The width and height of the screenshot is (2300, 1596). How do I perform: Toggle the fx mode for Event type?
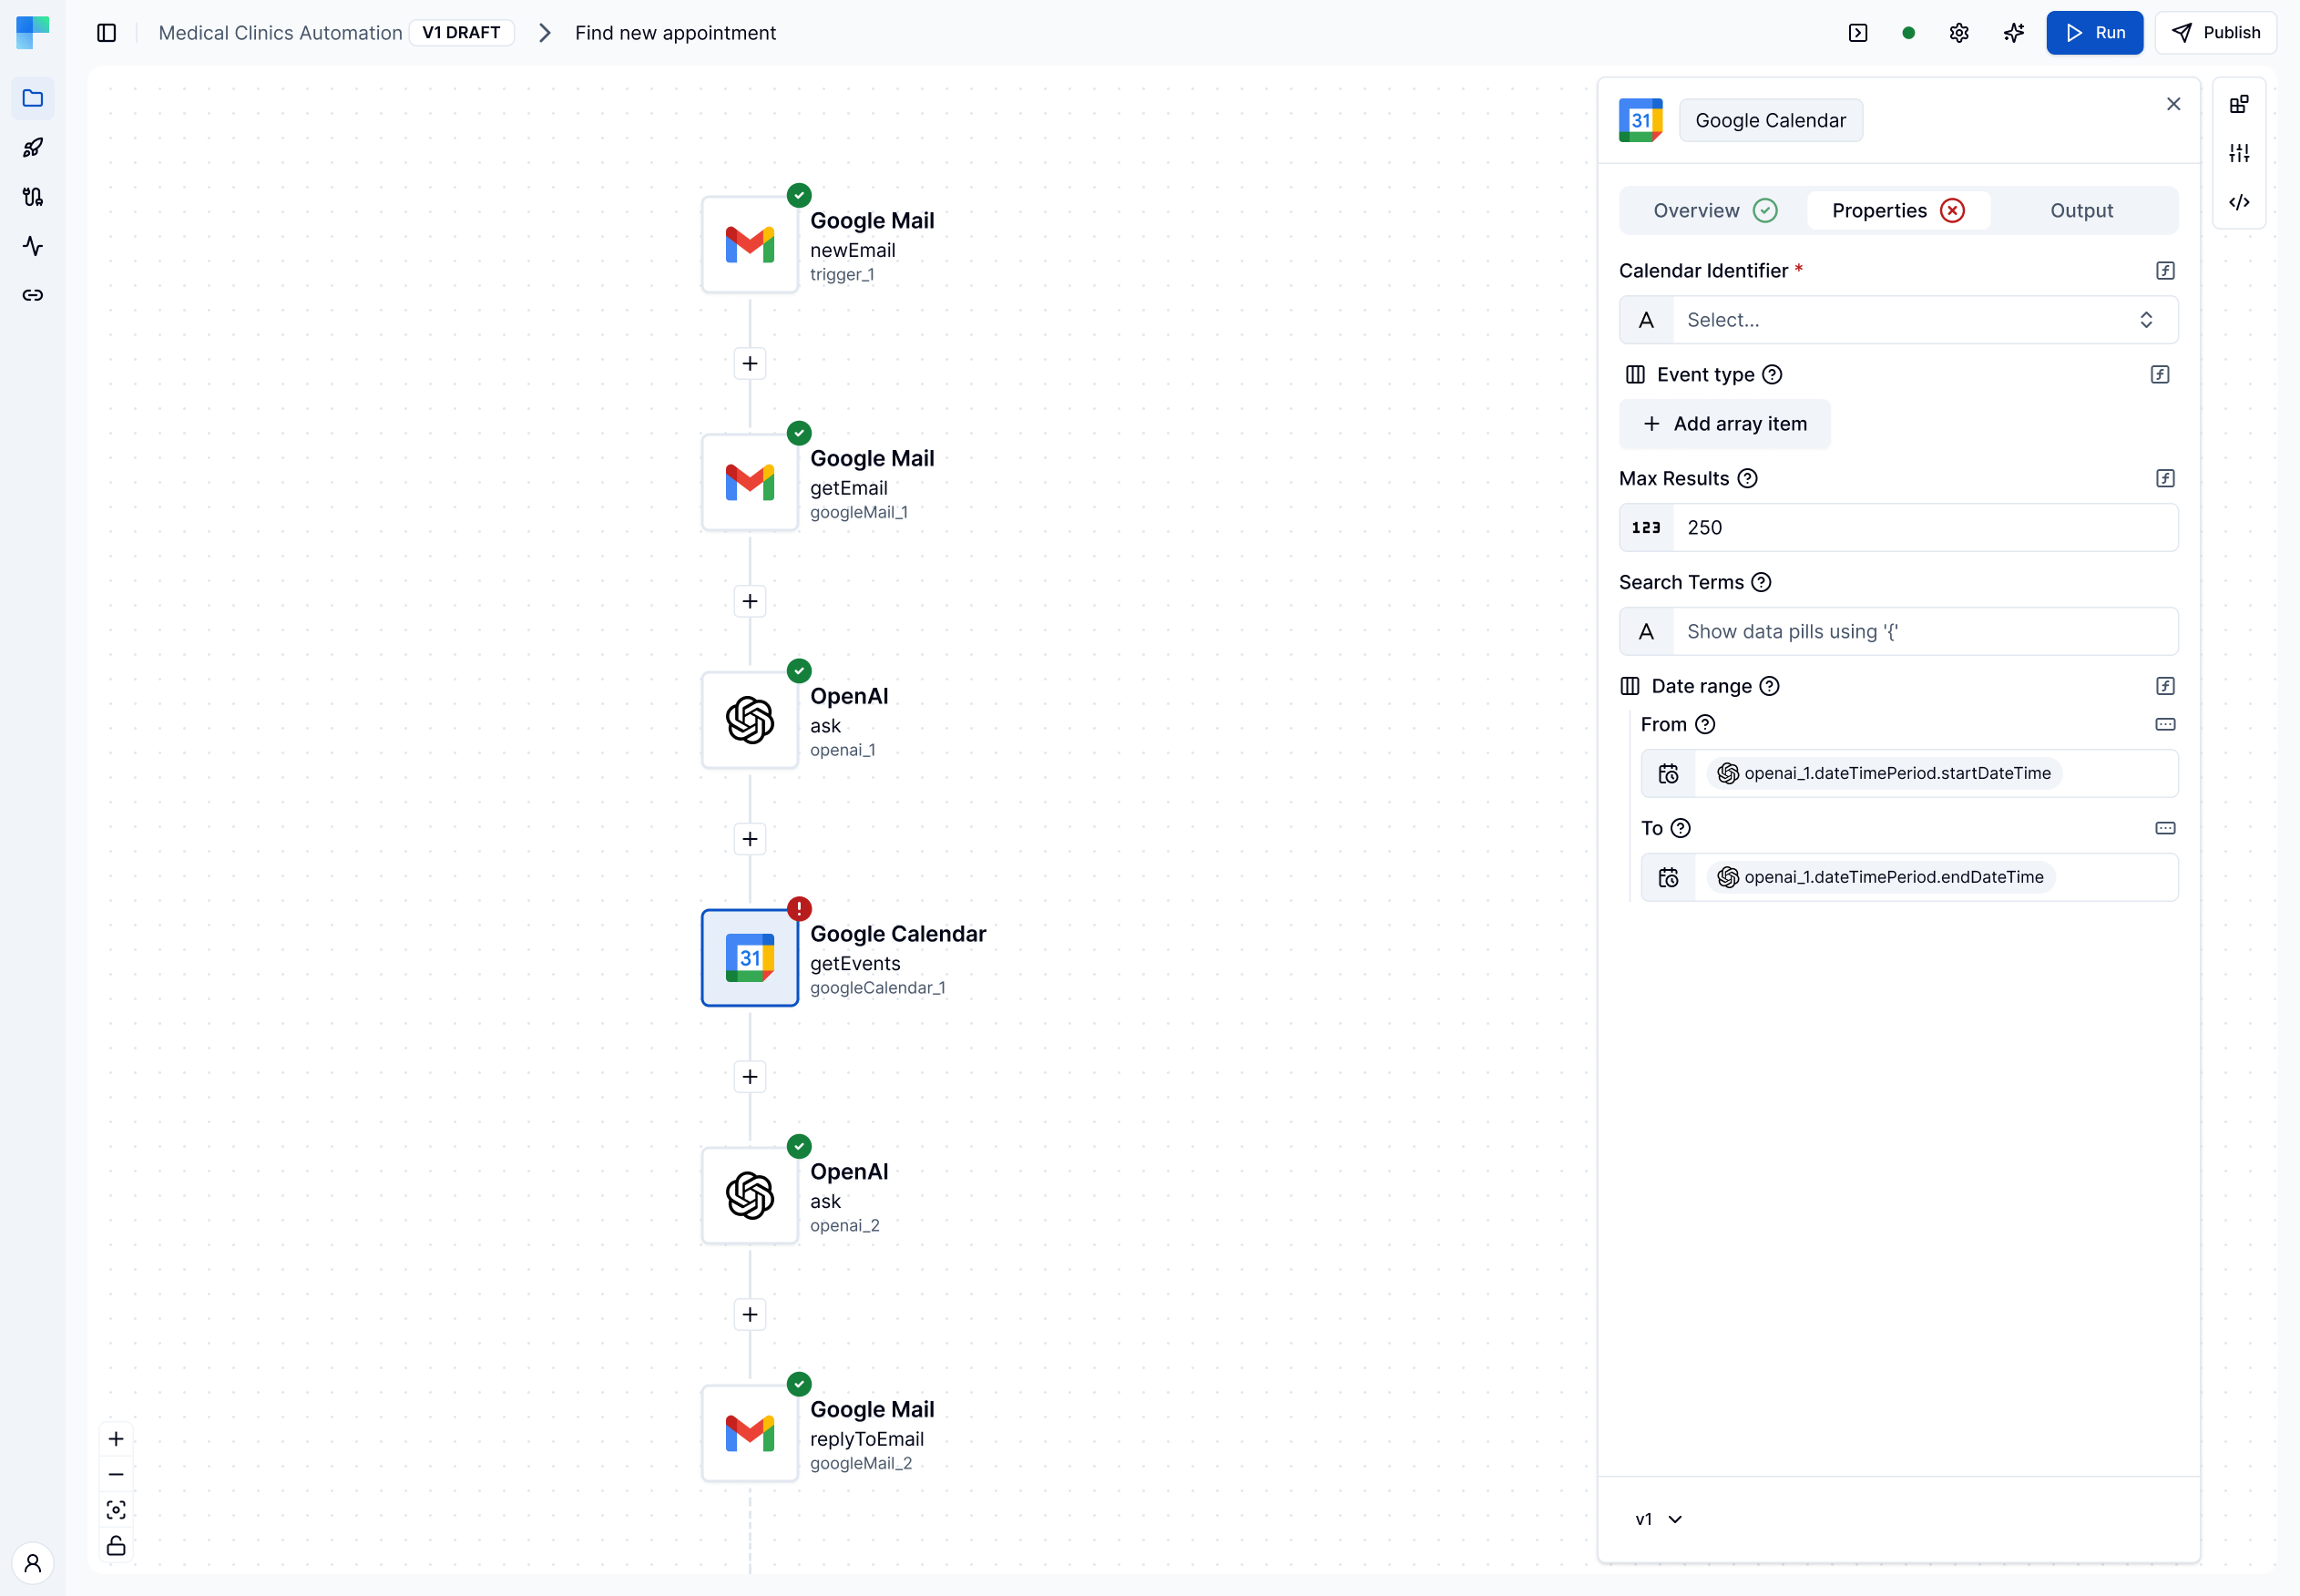tap(2160, 374)
